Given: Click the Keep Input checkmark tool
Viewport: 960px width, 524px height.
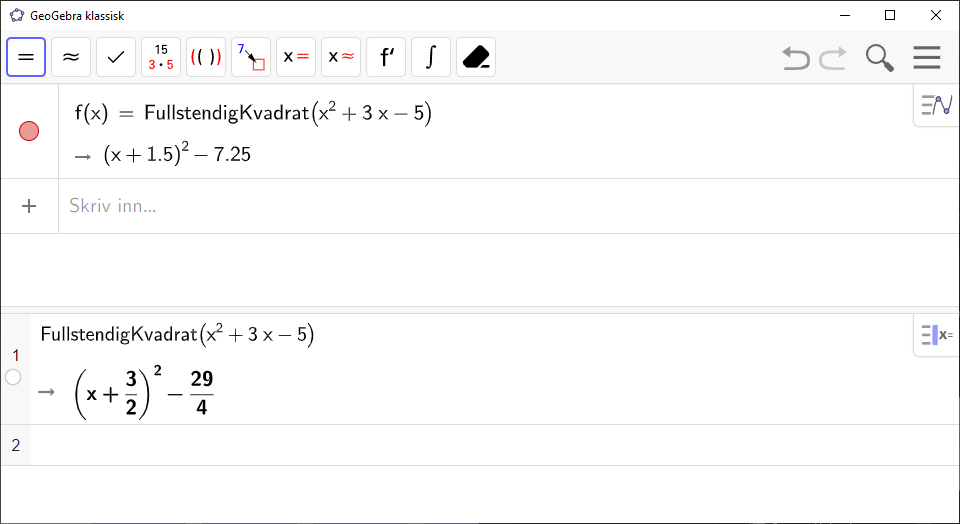Looking at the screenshot, I should click(x=116, y=57).
